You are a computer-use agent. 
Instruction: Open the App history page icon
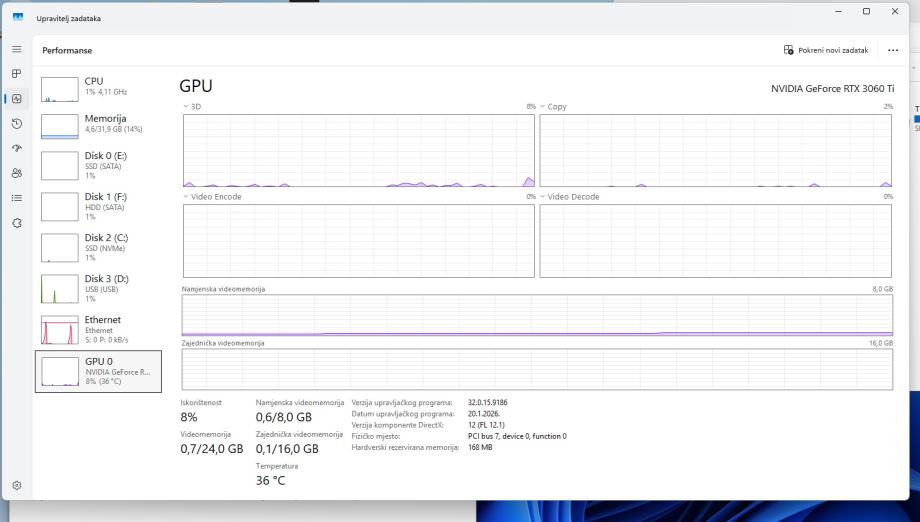coord(16,124)
